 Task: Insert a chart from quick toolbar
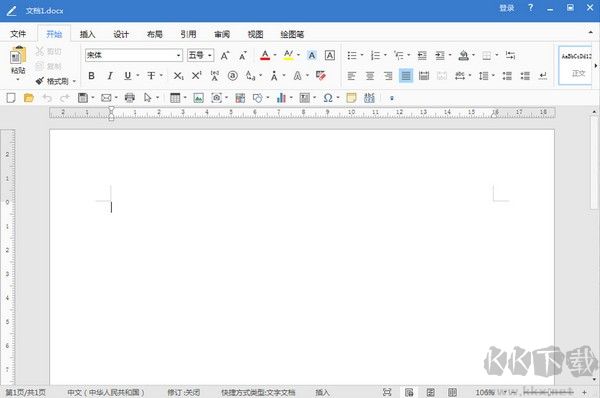(x=281, y=98)
